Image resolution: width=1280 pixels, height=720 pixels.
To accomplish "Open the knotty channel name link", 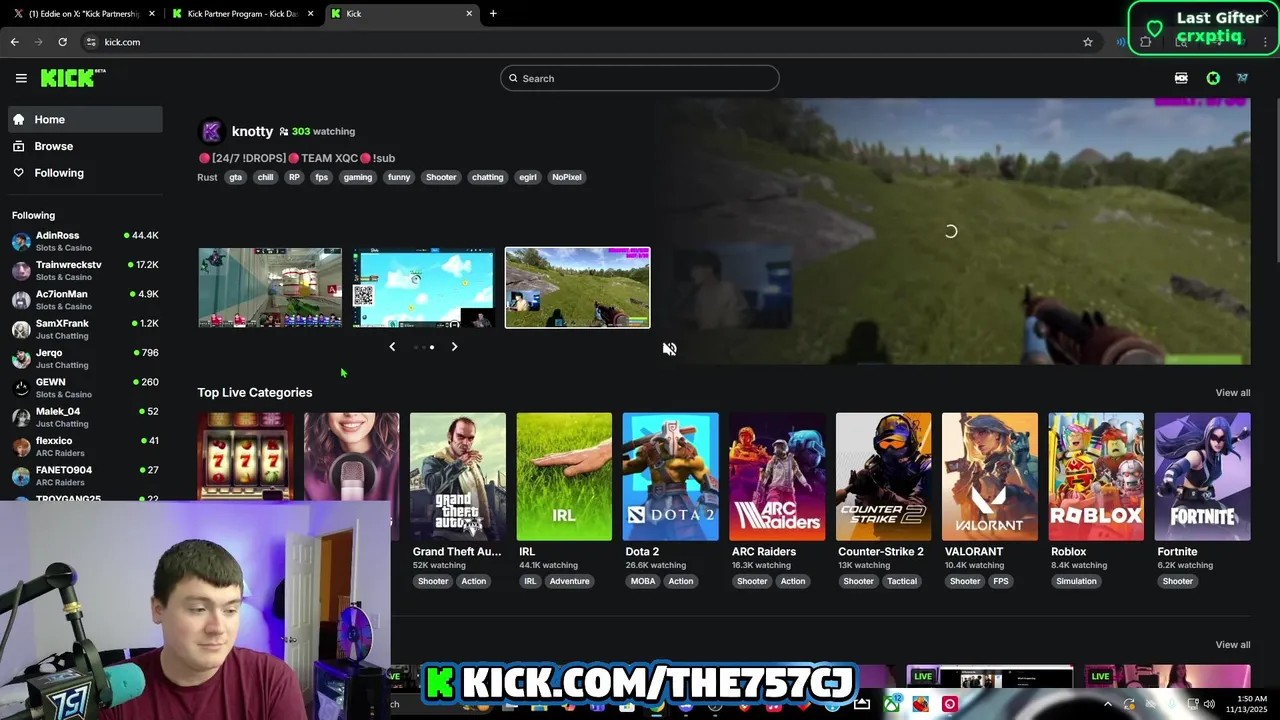I will [252, 131].
